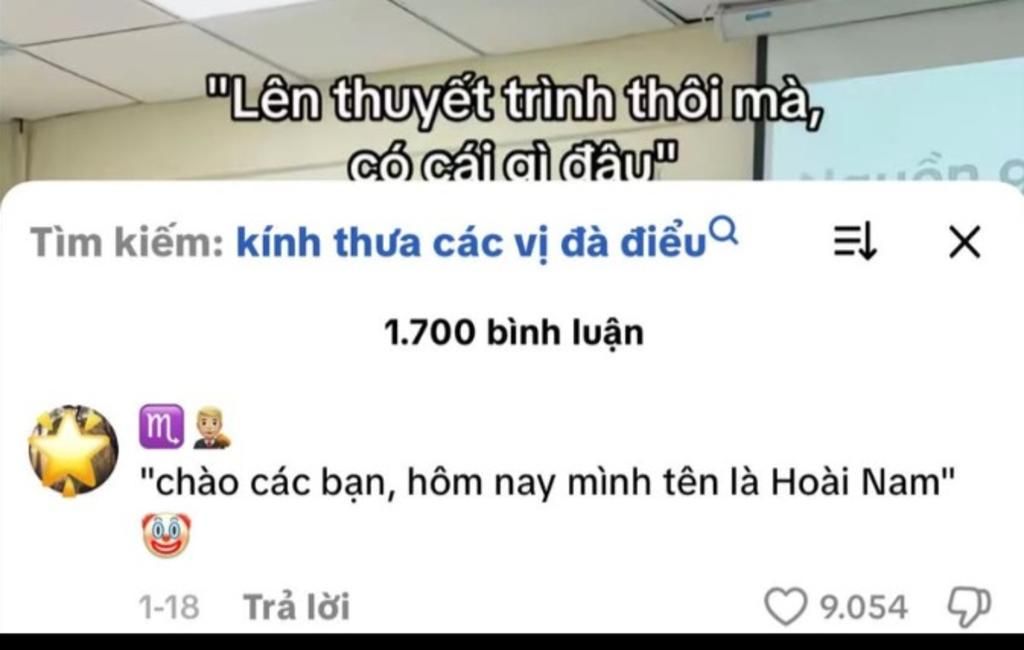Like the Hoài Nam comment with the heart
This screenshot has height=650, width=1024.
pos(785,606)
